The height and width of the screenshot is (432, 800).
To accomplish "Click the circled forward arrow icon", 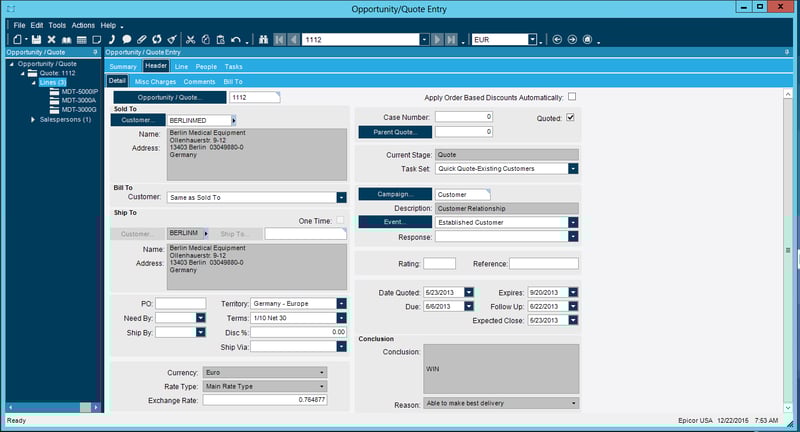I will [x=572, y=39].
